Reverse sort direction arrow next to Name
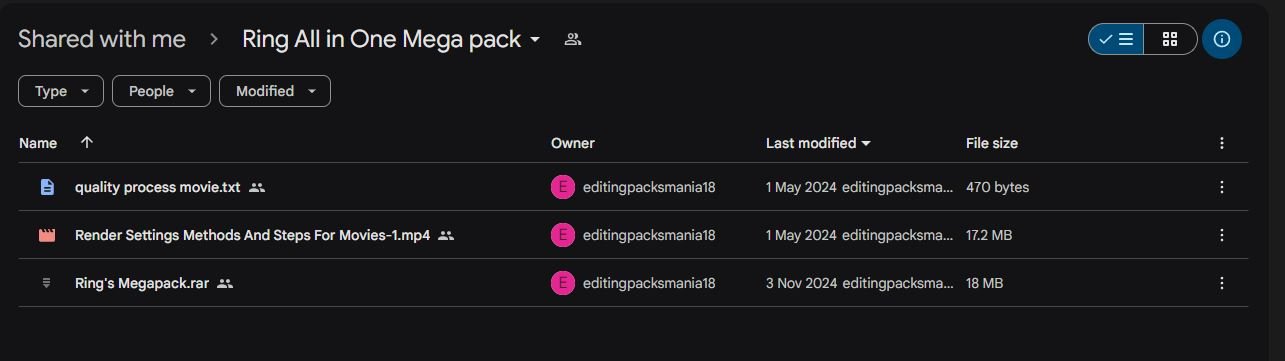Screen dimensions: 1285x361 click(x=87, y=143)
